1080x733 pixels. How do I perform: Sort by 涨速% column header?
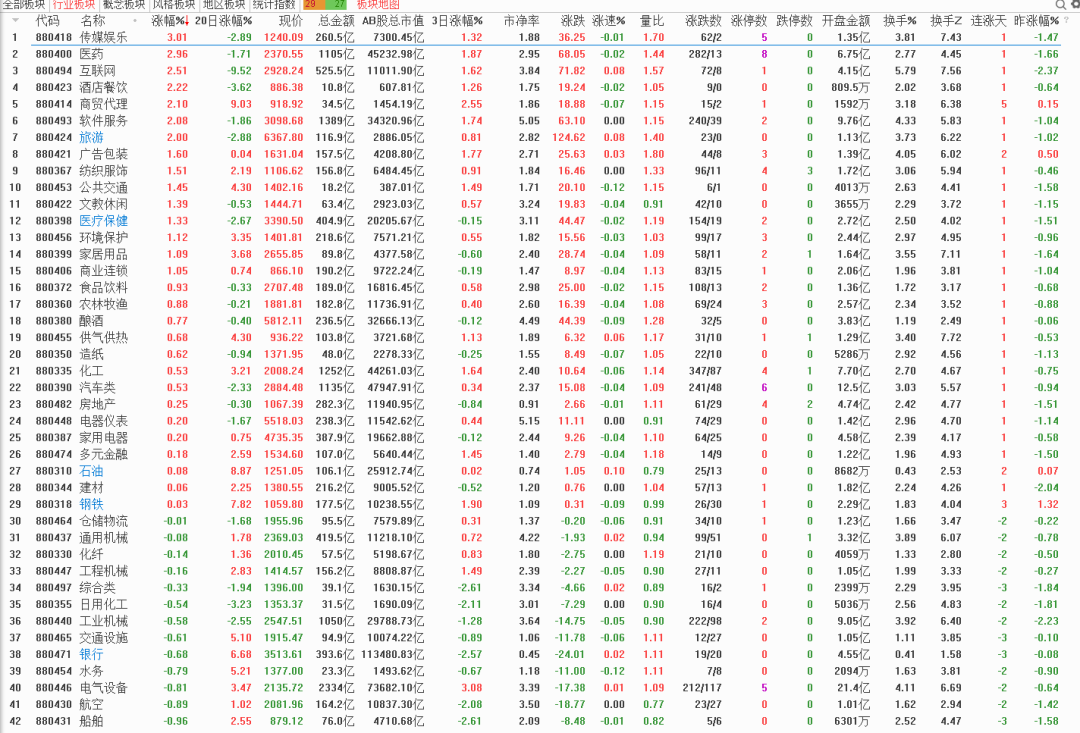(x=608, y=21)
